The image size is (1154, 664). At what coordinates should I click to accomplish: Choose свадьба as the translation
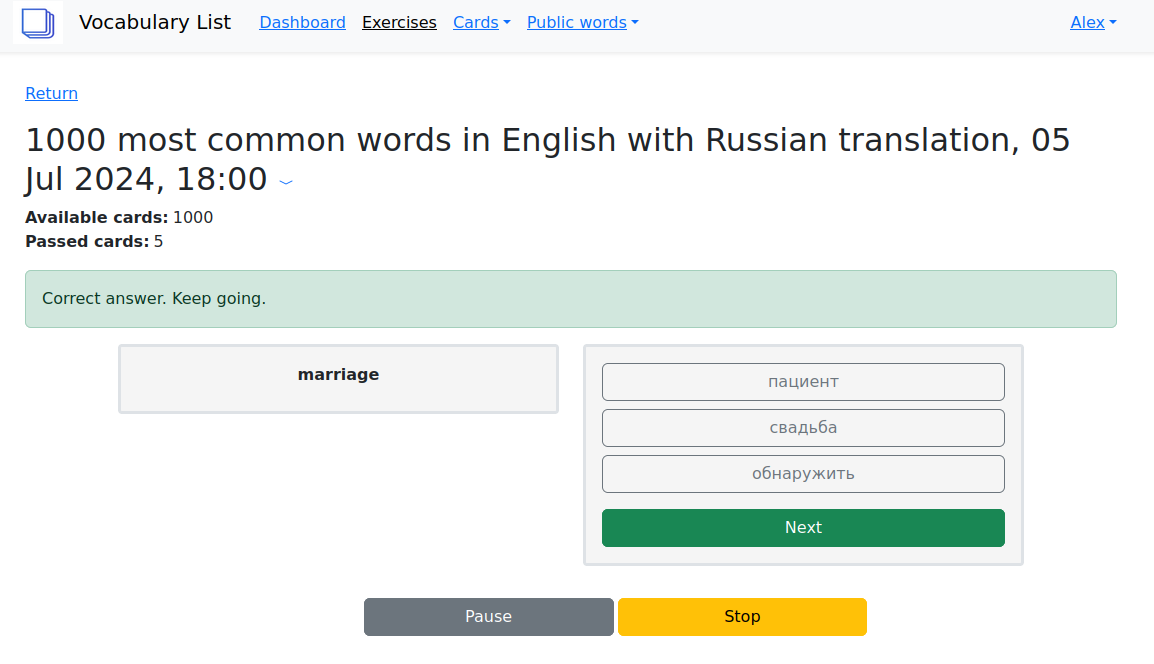click(803, 427)
